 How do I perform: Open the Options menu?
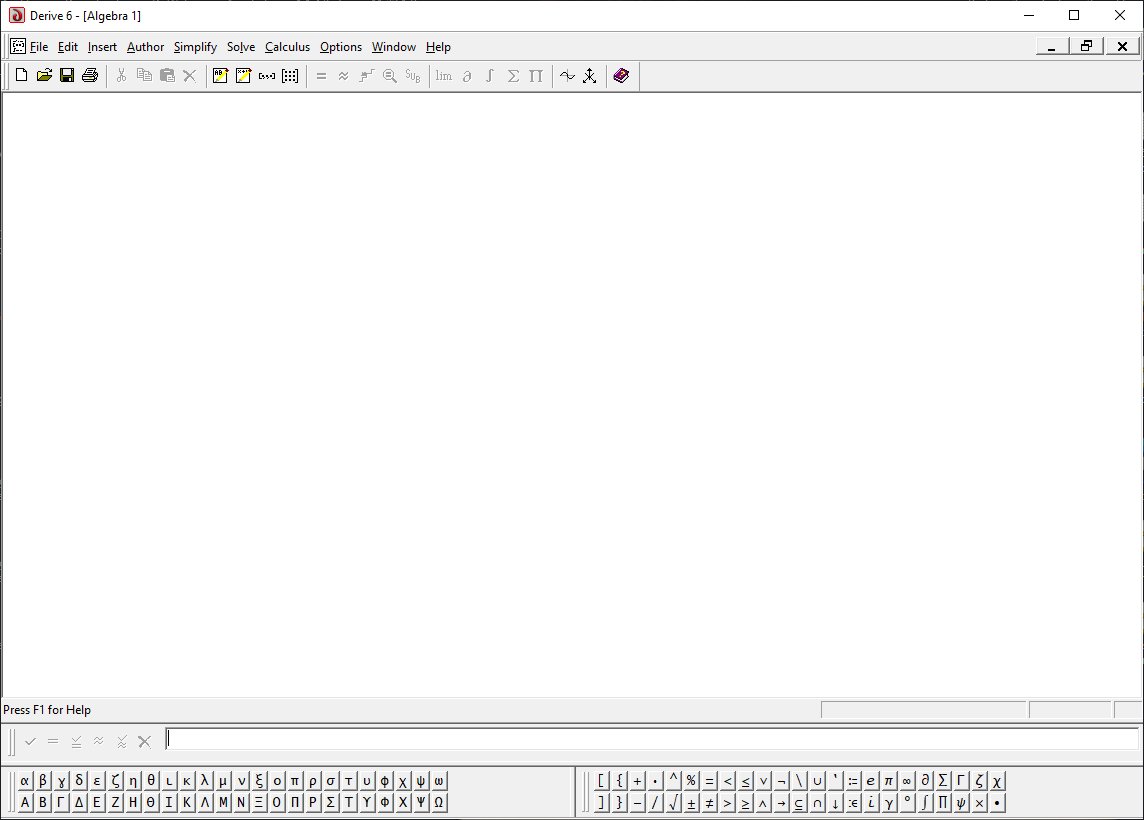tap(340, 47)
